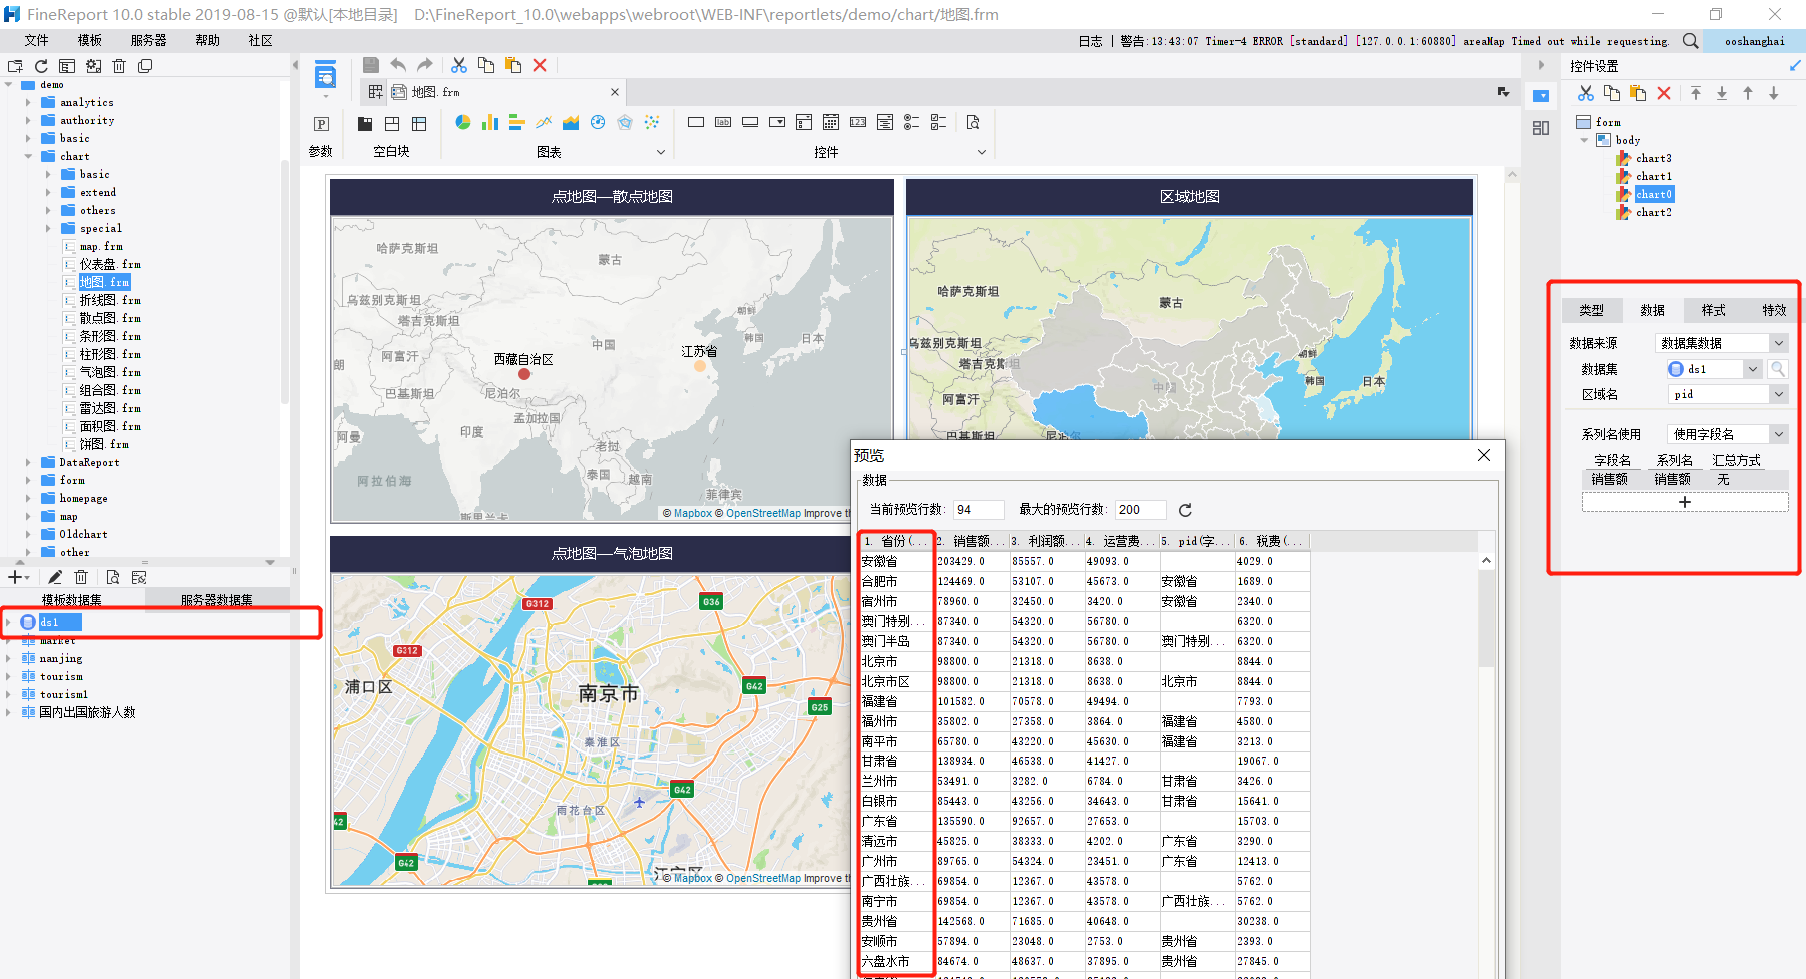Click the scissors cut icon in main toolbar

click(x=459, y=65)
